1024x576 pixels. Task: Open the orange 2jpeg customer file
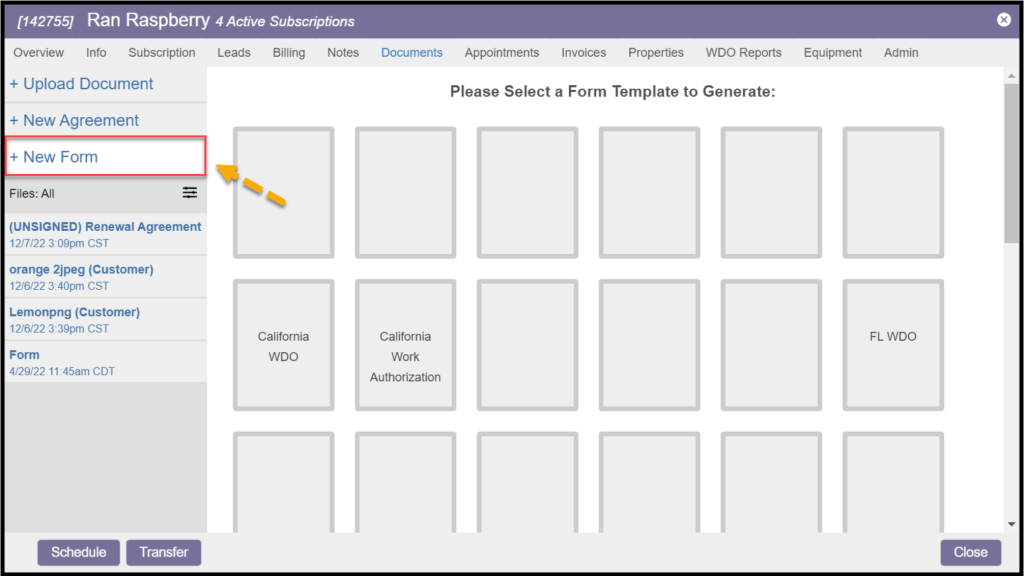81,270
